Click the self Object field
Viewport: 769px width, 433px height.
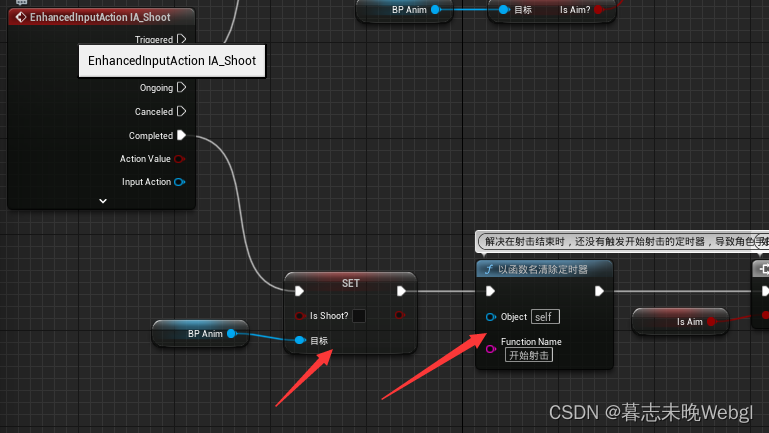pyautogui.click(x=545, y=317)
